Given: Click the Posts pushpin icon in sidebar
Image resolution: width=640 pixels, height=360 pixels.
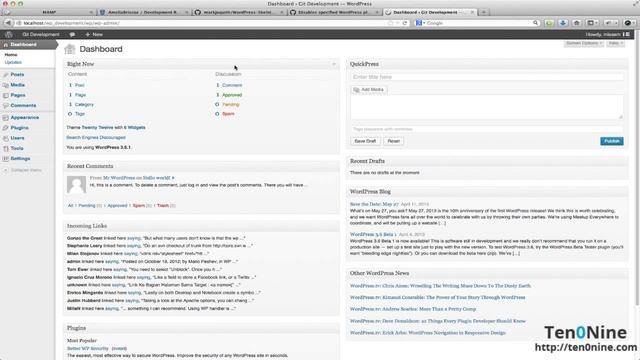Looking at the screenshot, I should [x=6, y=75].
